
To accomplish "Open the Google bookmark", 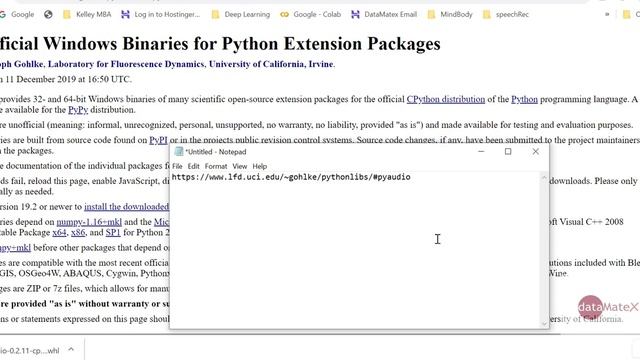I will pyautogui.click(x=17, y=14).
